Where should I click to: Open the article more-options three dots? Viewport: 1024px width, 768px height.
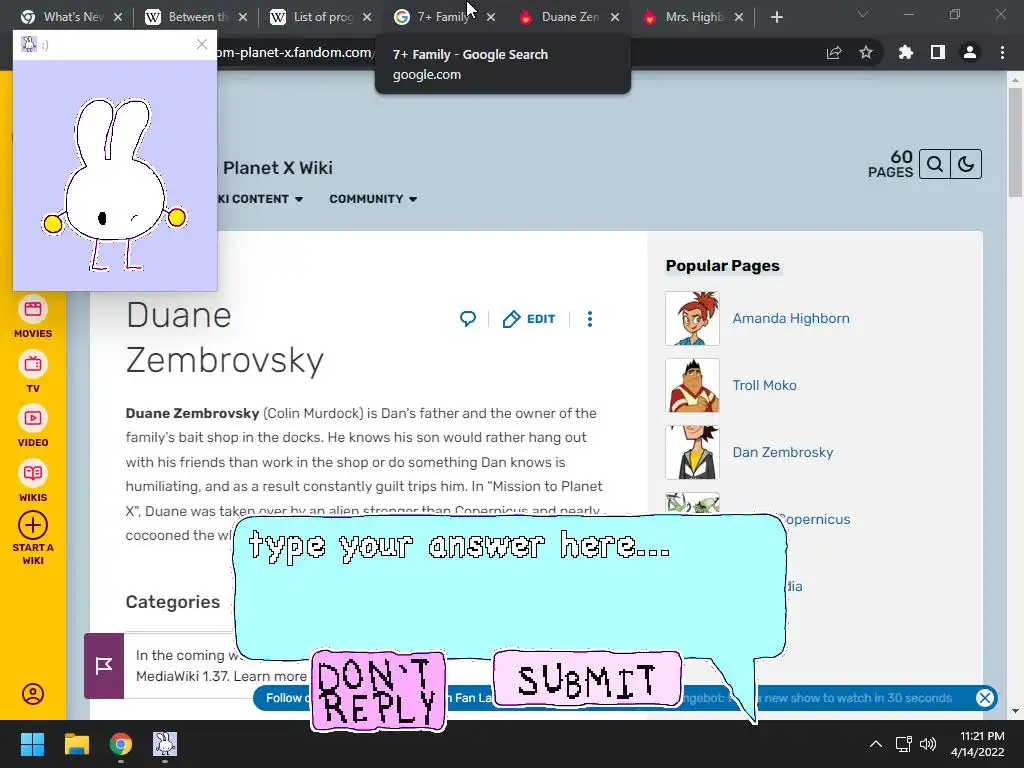[590, 319]
